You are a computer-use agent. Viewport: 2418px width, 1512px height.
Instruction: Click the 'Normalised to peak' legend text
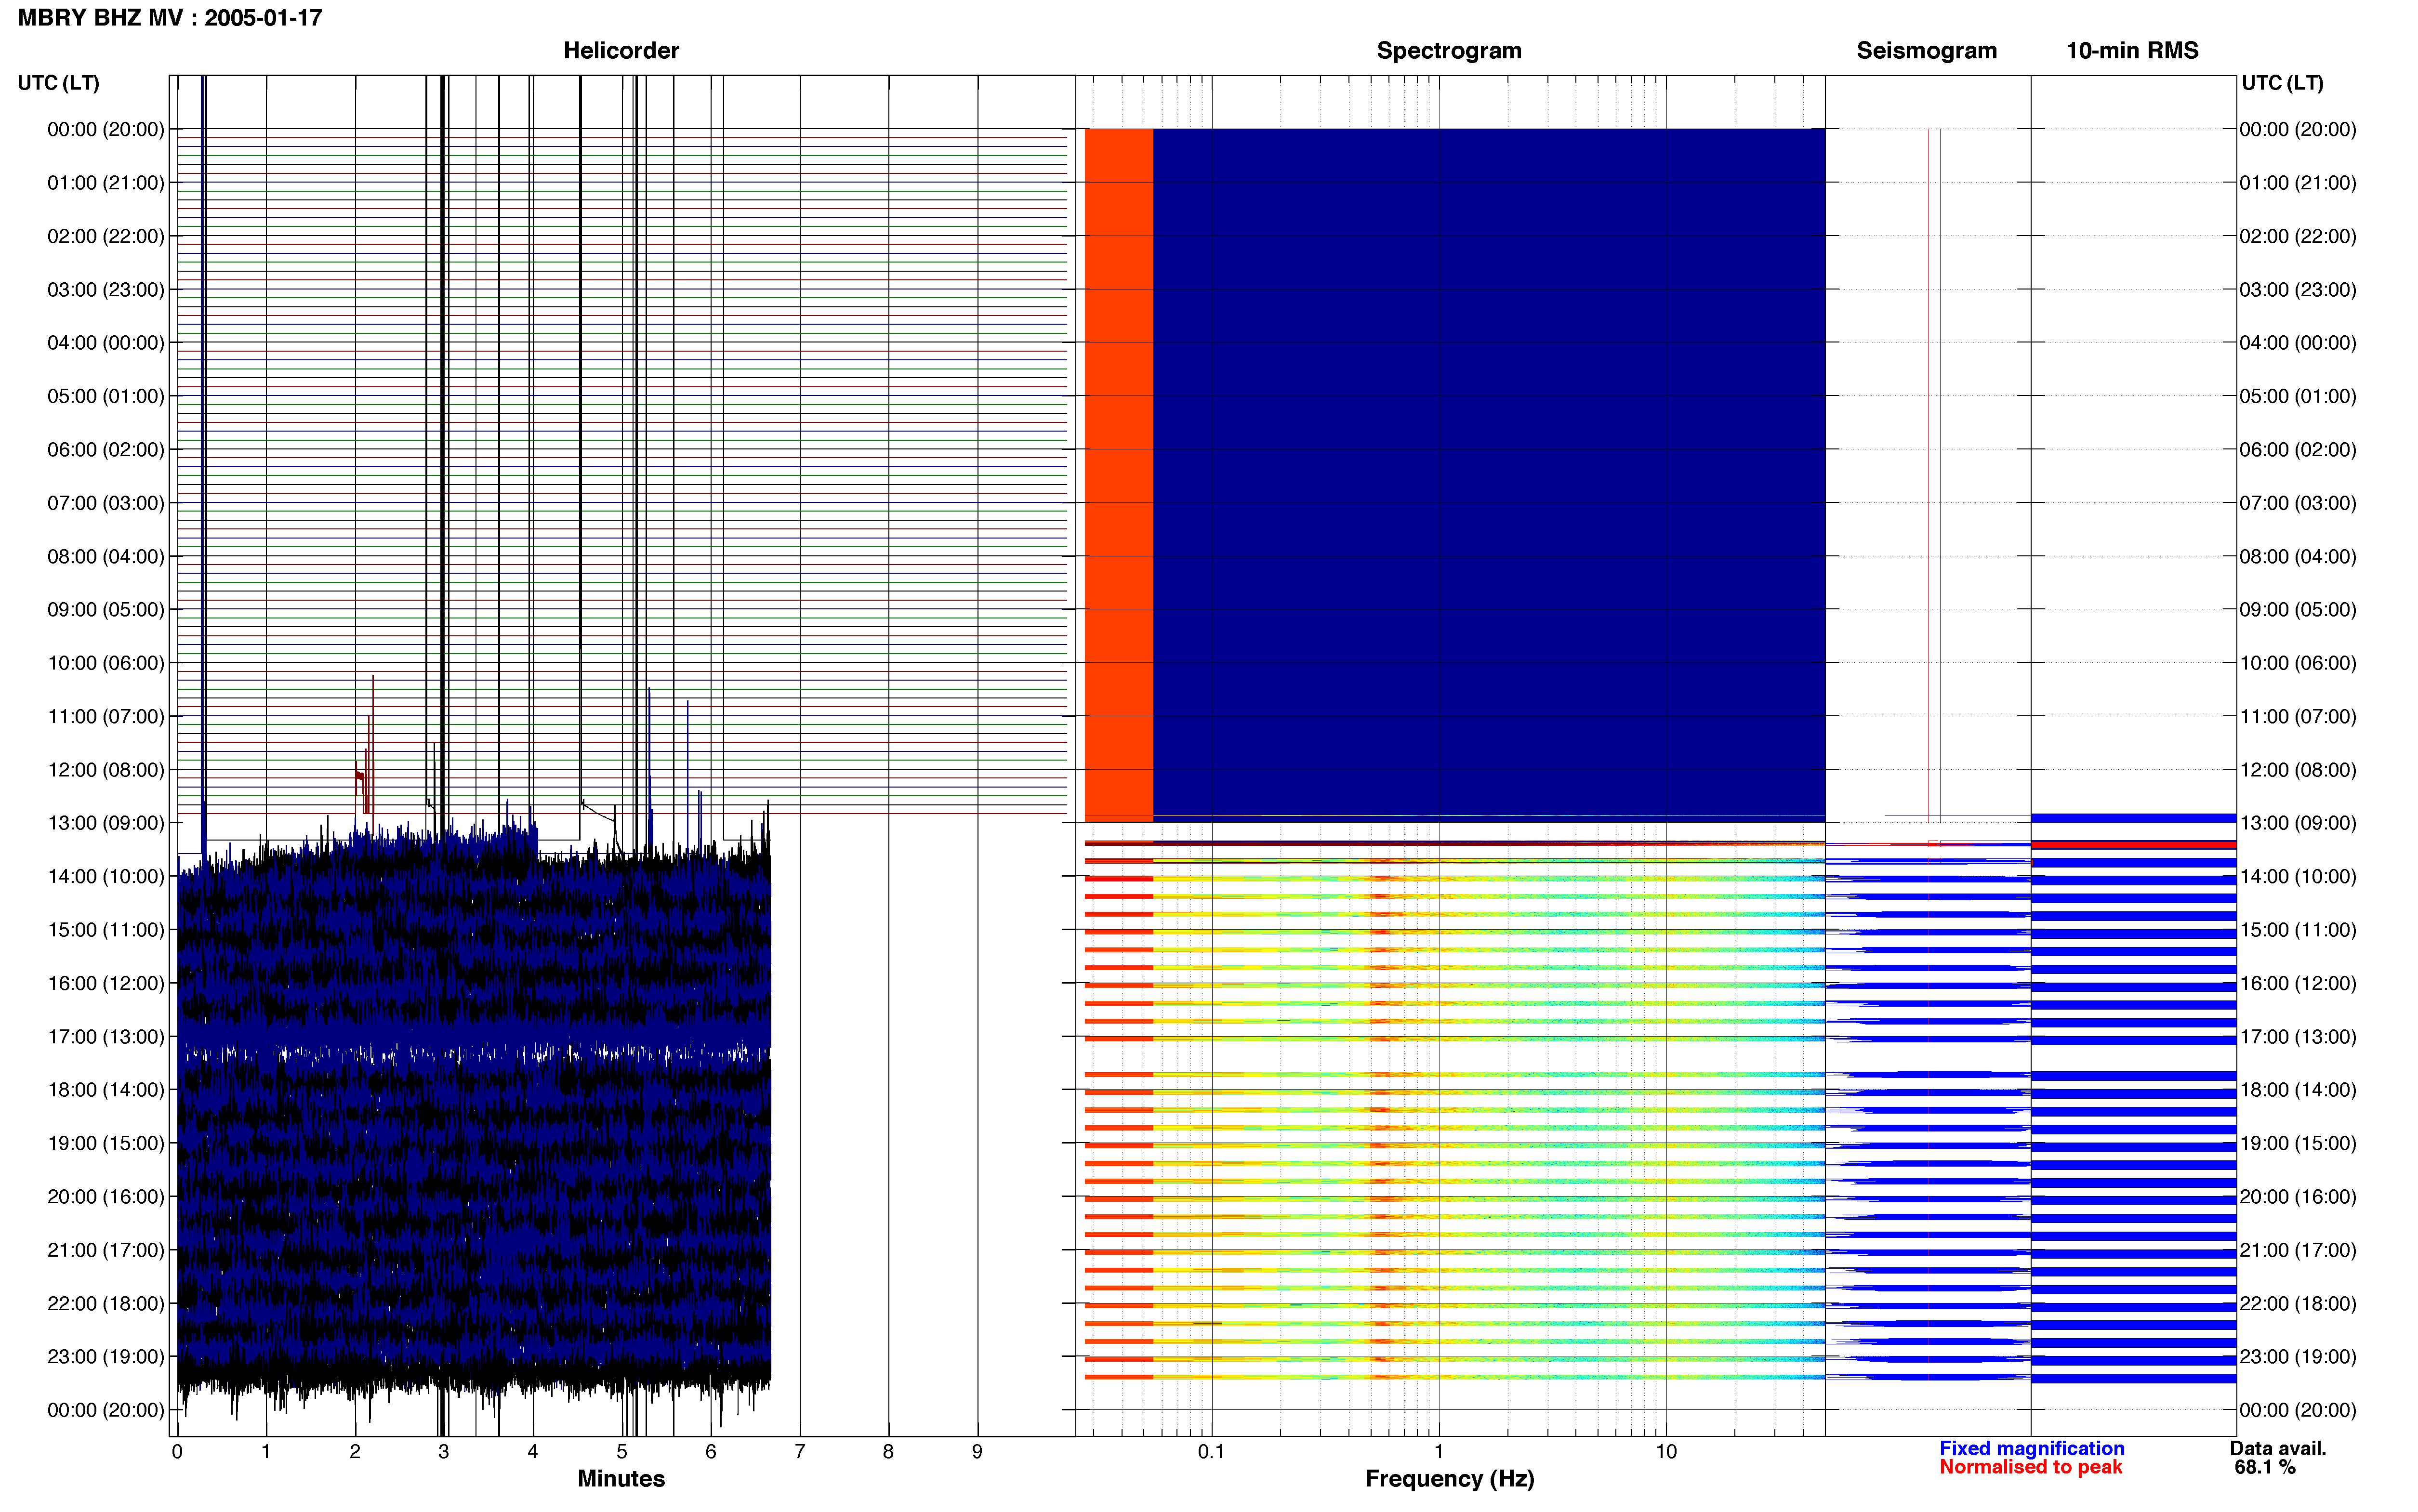pyautogui.click(x=2030, y=1467)
